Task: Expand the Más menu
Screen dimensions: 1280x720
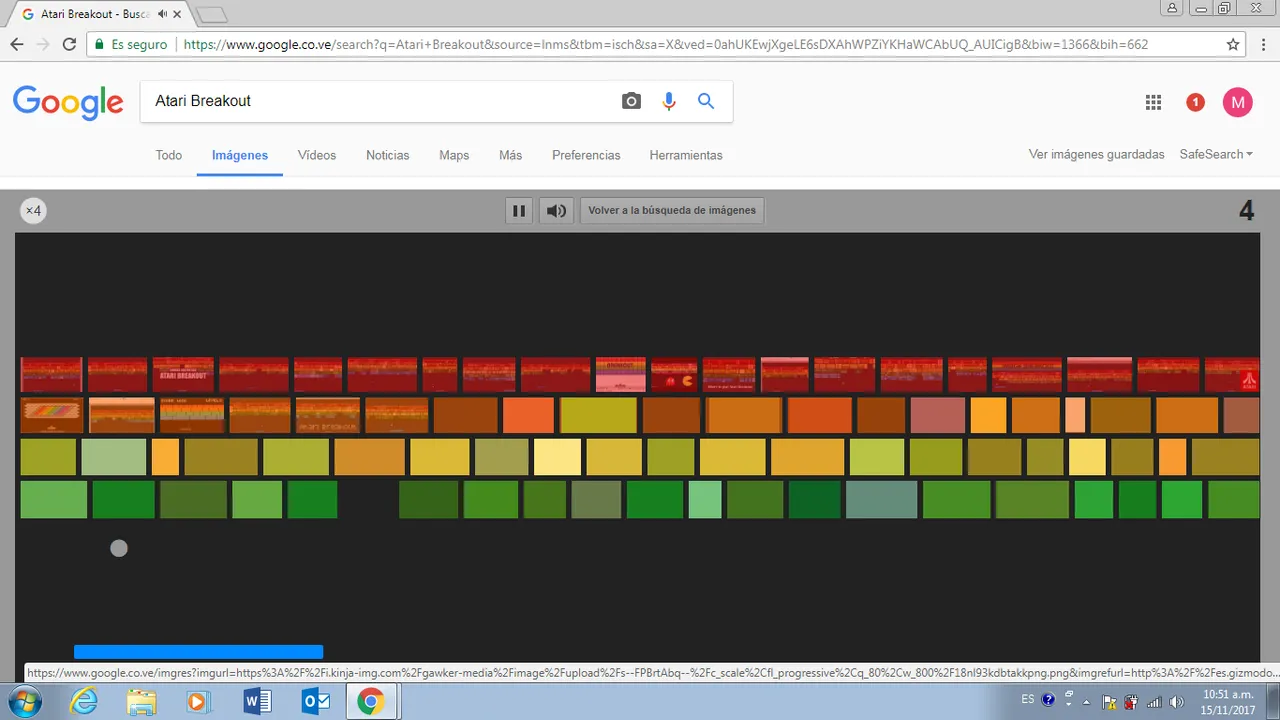Action: click(x=511, y=155)
